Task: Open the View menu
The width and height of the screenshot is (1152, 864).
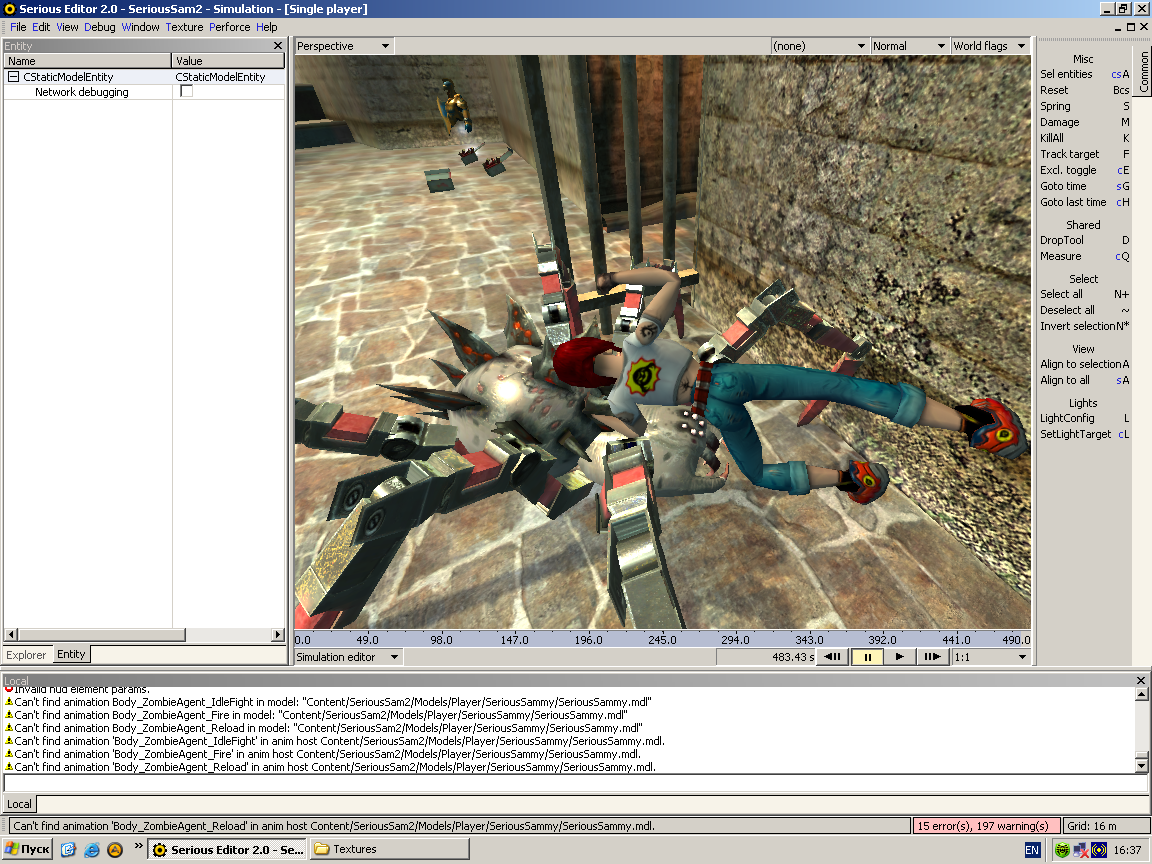Action: (x=67, y=27)
